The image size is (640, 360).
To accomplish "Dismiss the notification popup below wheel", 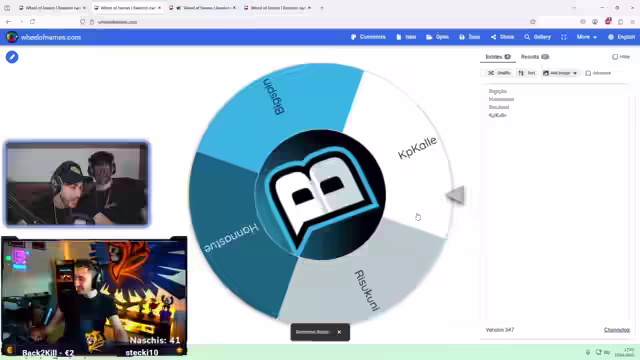I will [339, 332].
